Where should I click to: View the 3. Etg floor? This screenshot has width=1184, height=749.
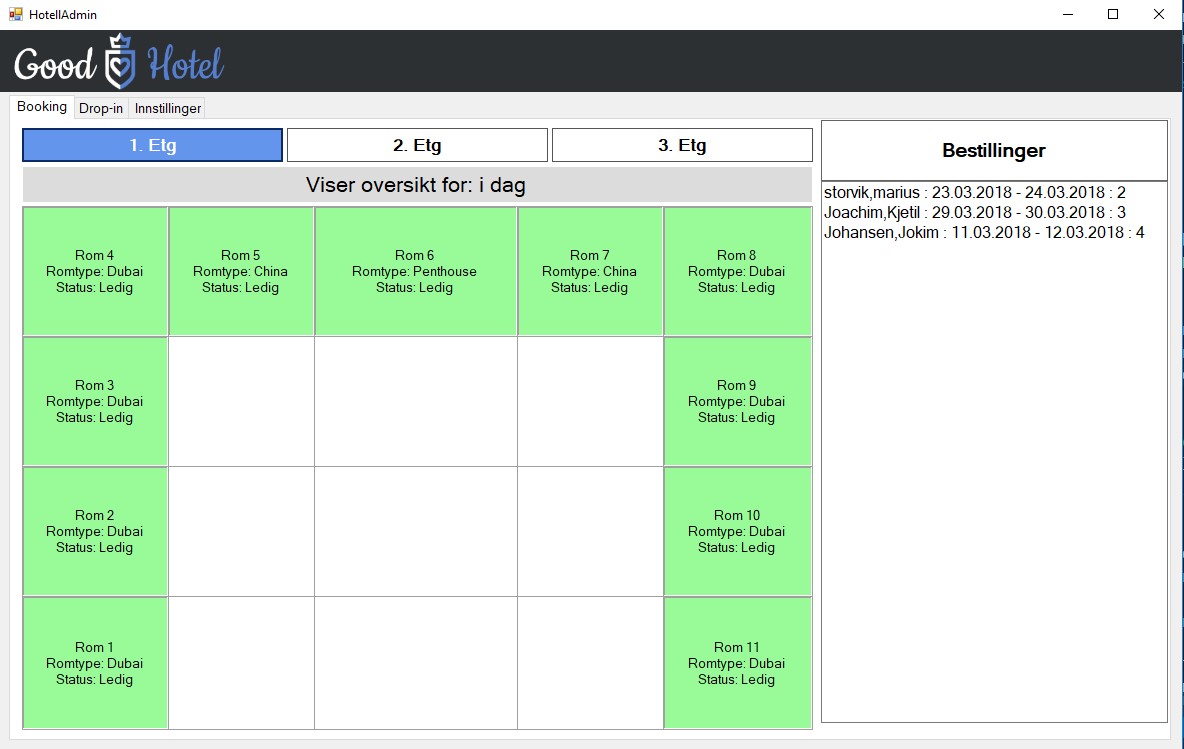(x=682, y=145)
